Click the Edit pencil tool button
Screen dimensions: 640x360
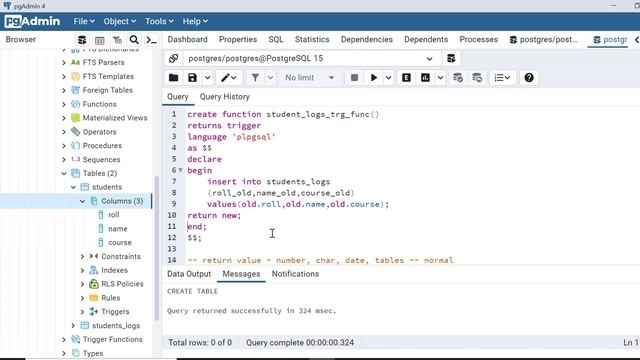pos(229,78)
